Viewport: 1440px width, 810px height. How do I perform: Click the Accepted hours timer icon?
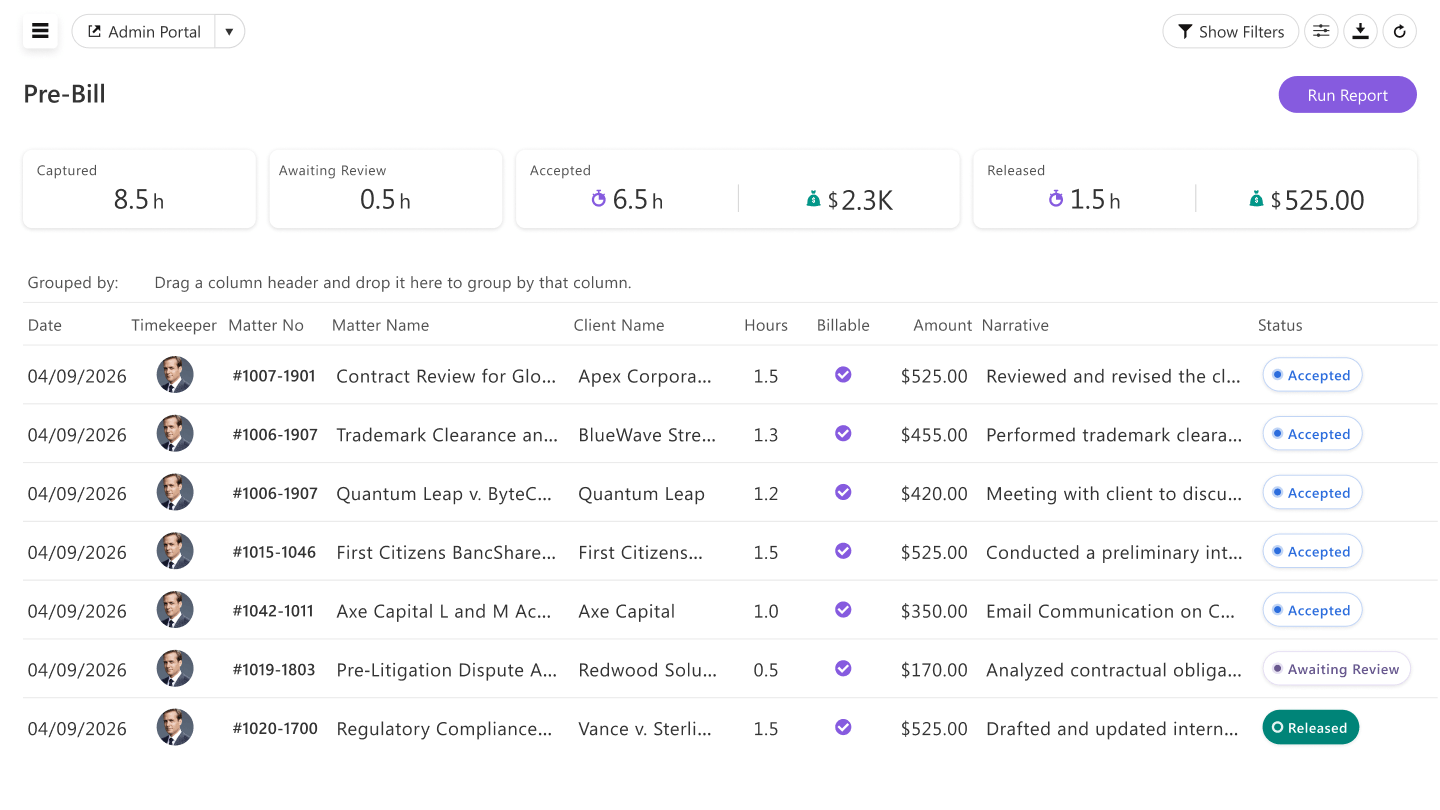click(599, 199)
